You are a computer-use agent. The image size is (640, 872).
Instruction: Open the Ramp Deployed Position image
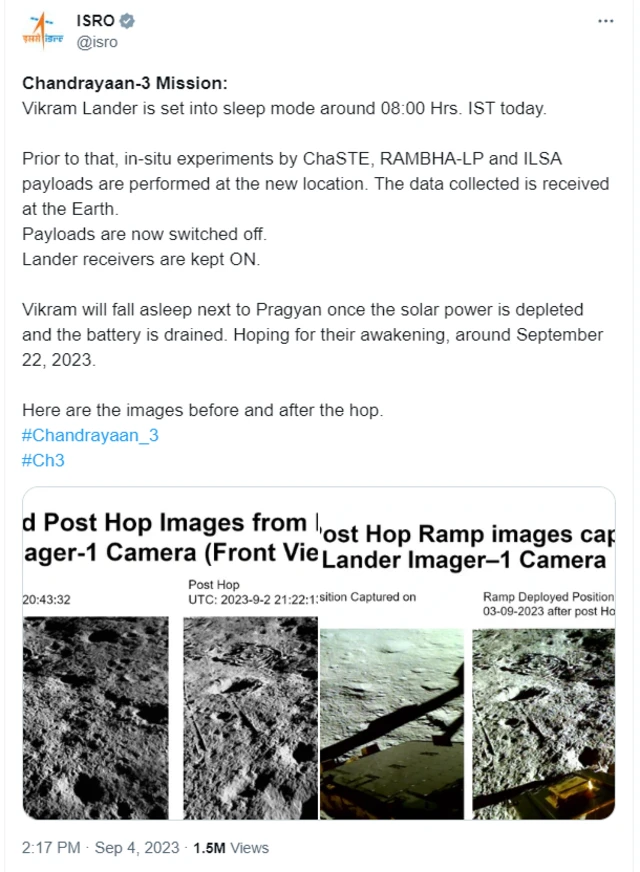click(x=543, y=724)
